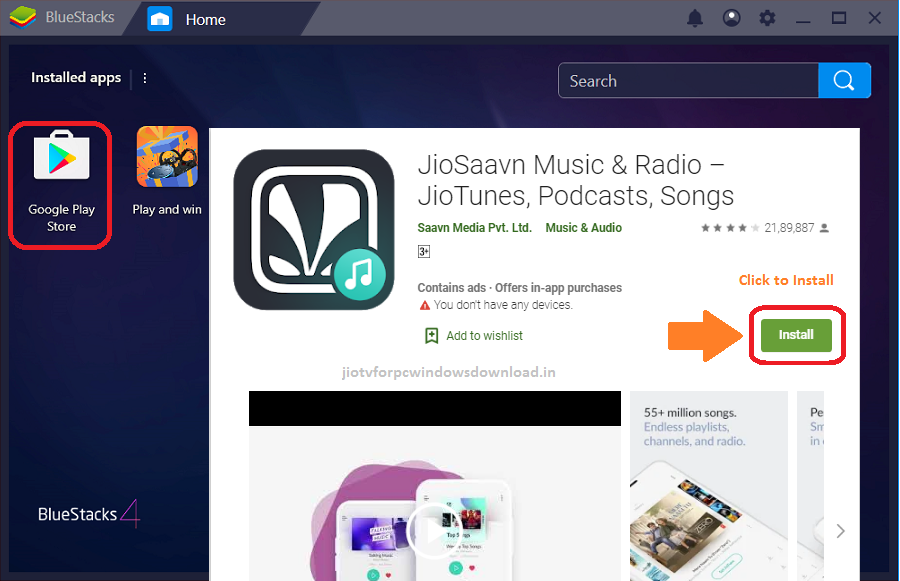Click the 3+ content rating badge
The height and width of the screenshot is (581, 900).
point(424,251)
